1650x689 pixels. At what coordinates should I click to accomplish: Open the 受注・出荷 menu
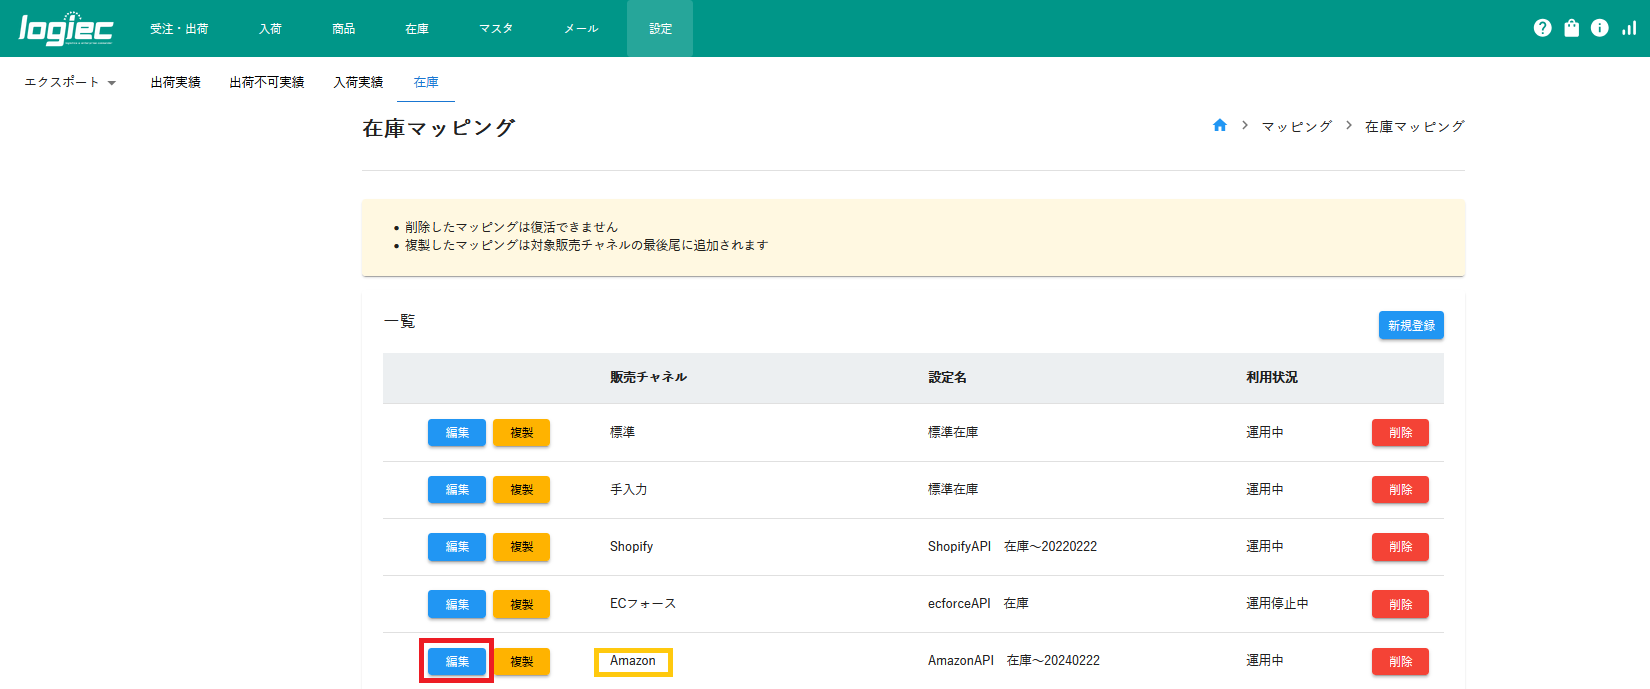coord(179,29)
